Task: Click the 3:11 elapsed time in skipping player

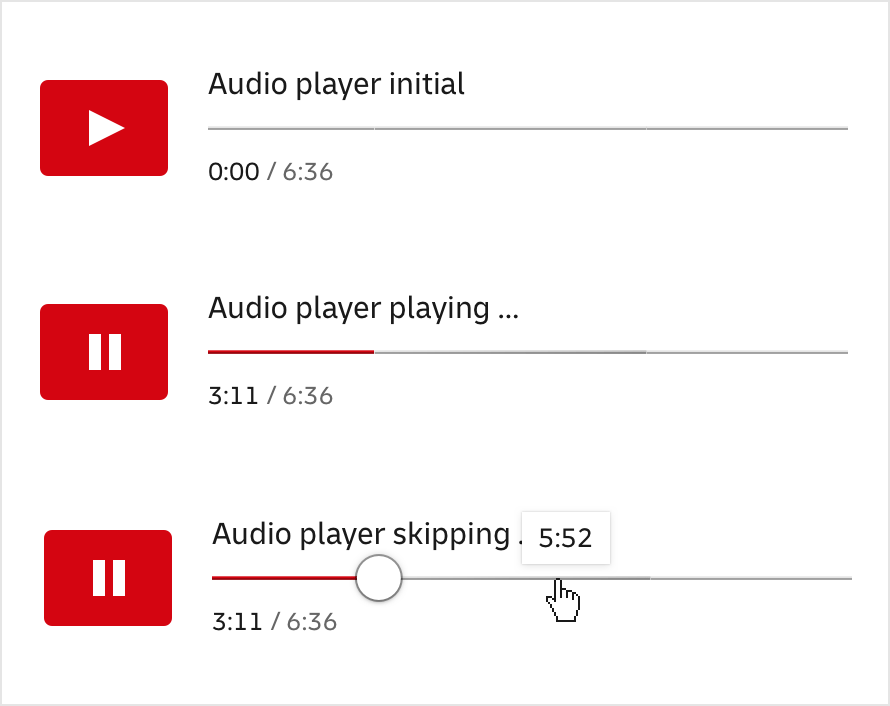Action: [237, 622]
